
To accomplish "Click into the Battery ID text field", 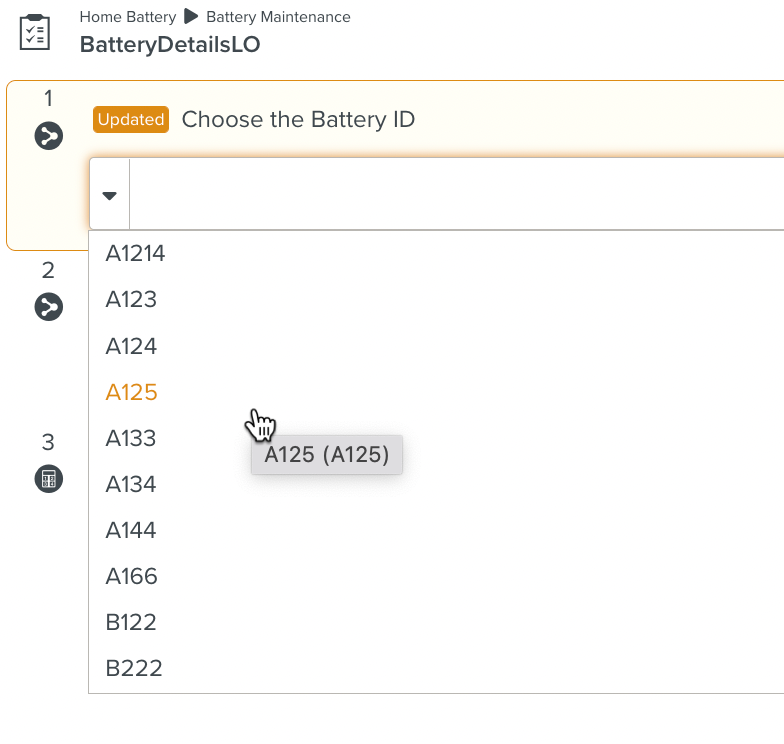I will pos(450,195).
